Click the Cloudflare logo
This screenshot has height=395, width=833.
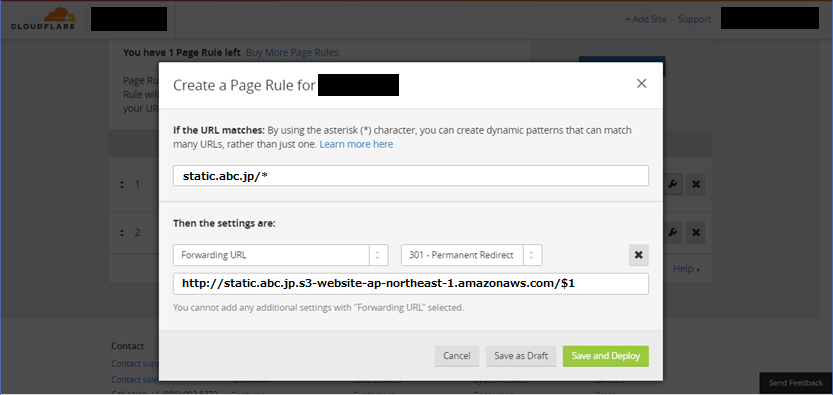pos(43,19)
